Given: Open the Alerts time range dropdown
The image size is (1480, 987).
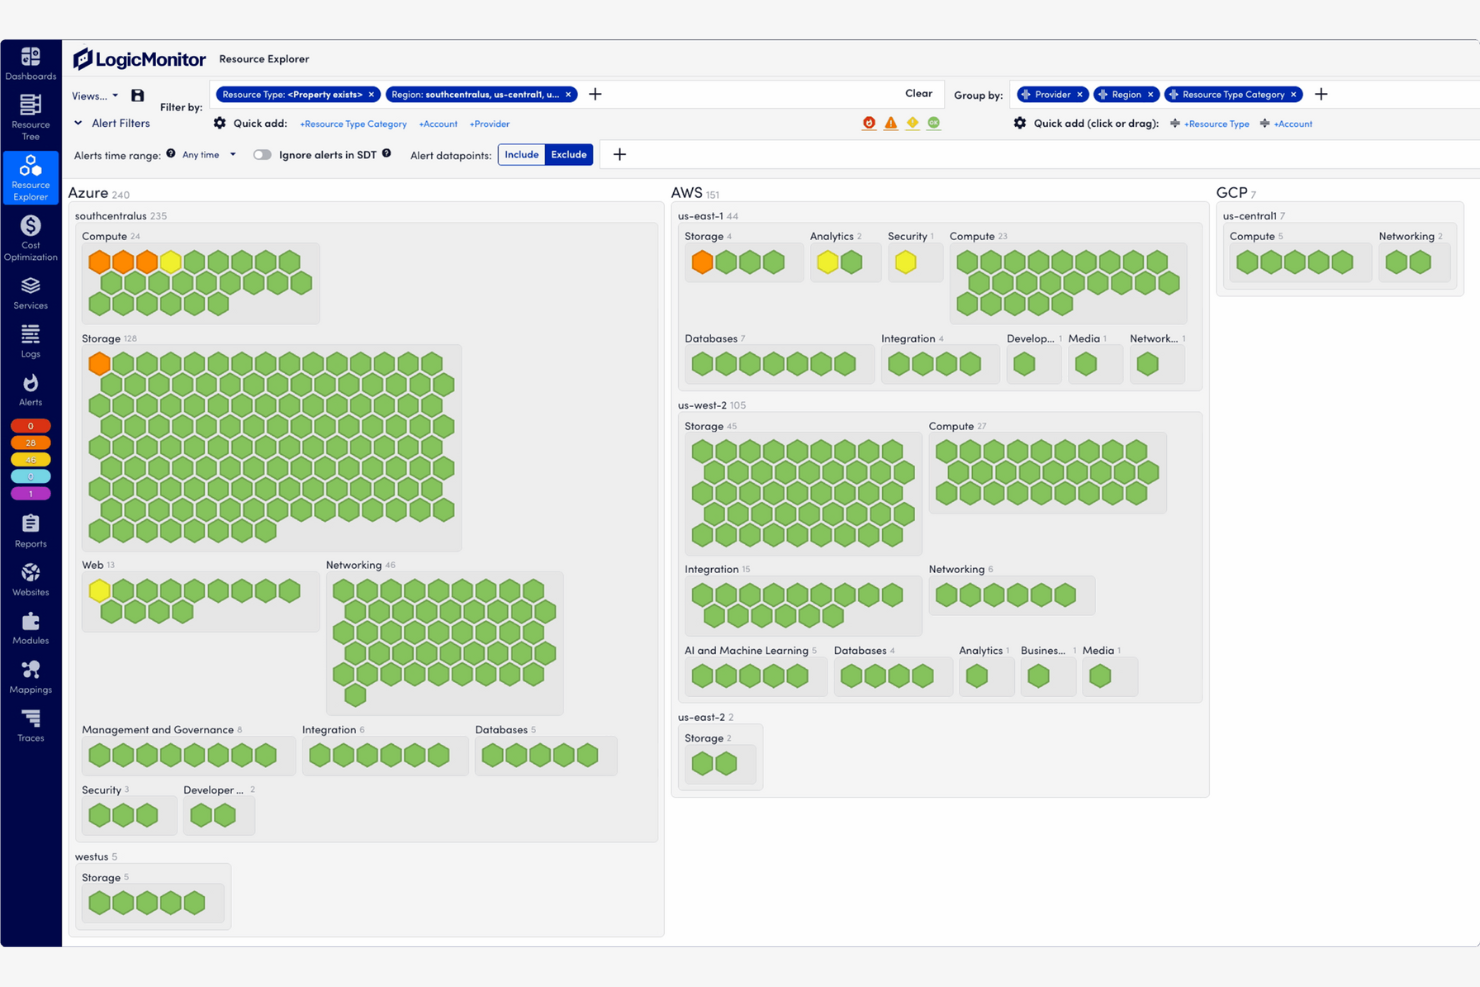Looking at the screenshot, I should coord(209,155).
